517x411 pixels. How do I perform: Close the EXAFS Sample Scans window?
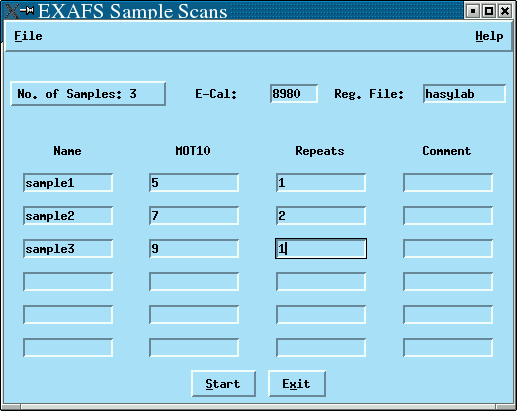coord(505,11)
